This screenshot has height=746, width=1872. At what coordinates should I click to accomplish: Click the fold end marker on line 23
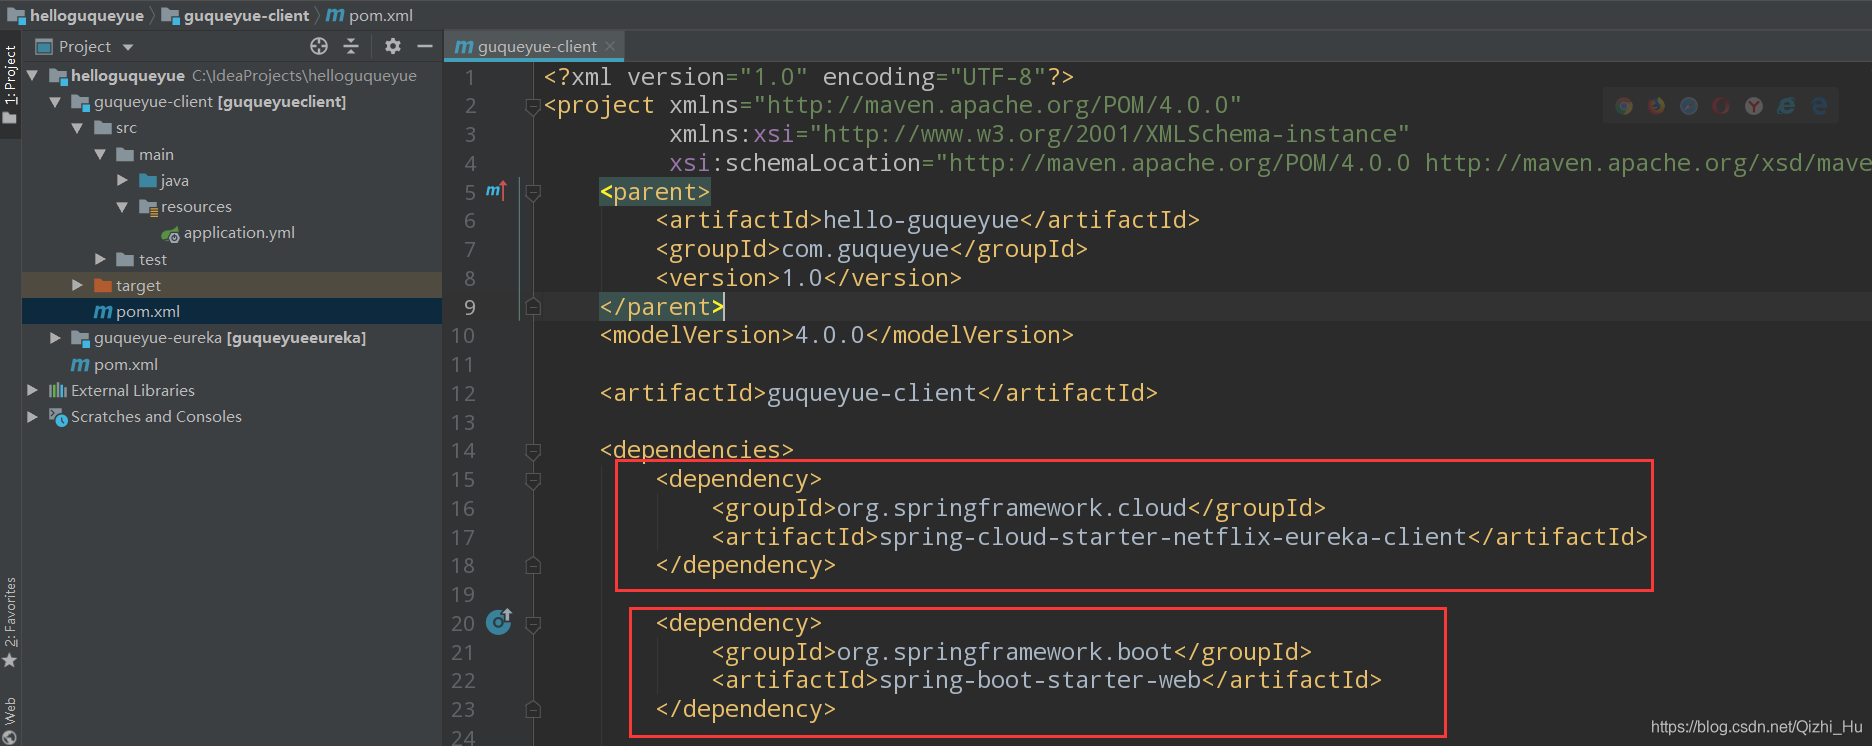533,710
